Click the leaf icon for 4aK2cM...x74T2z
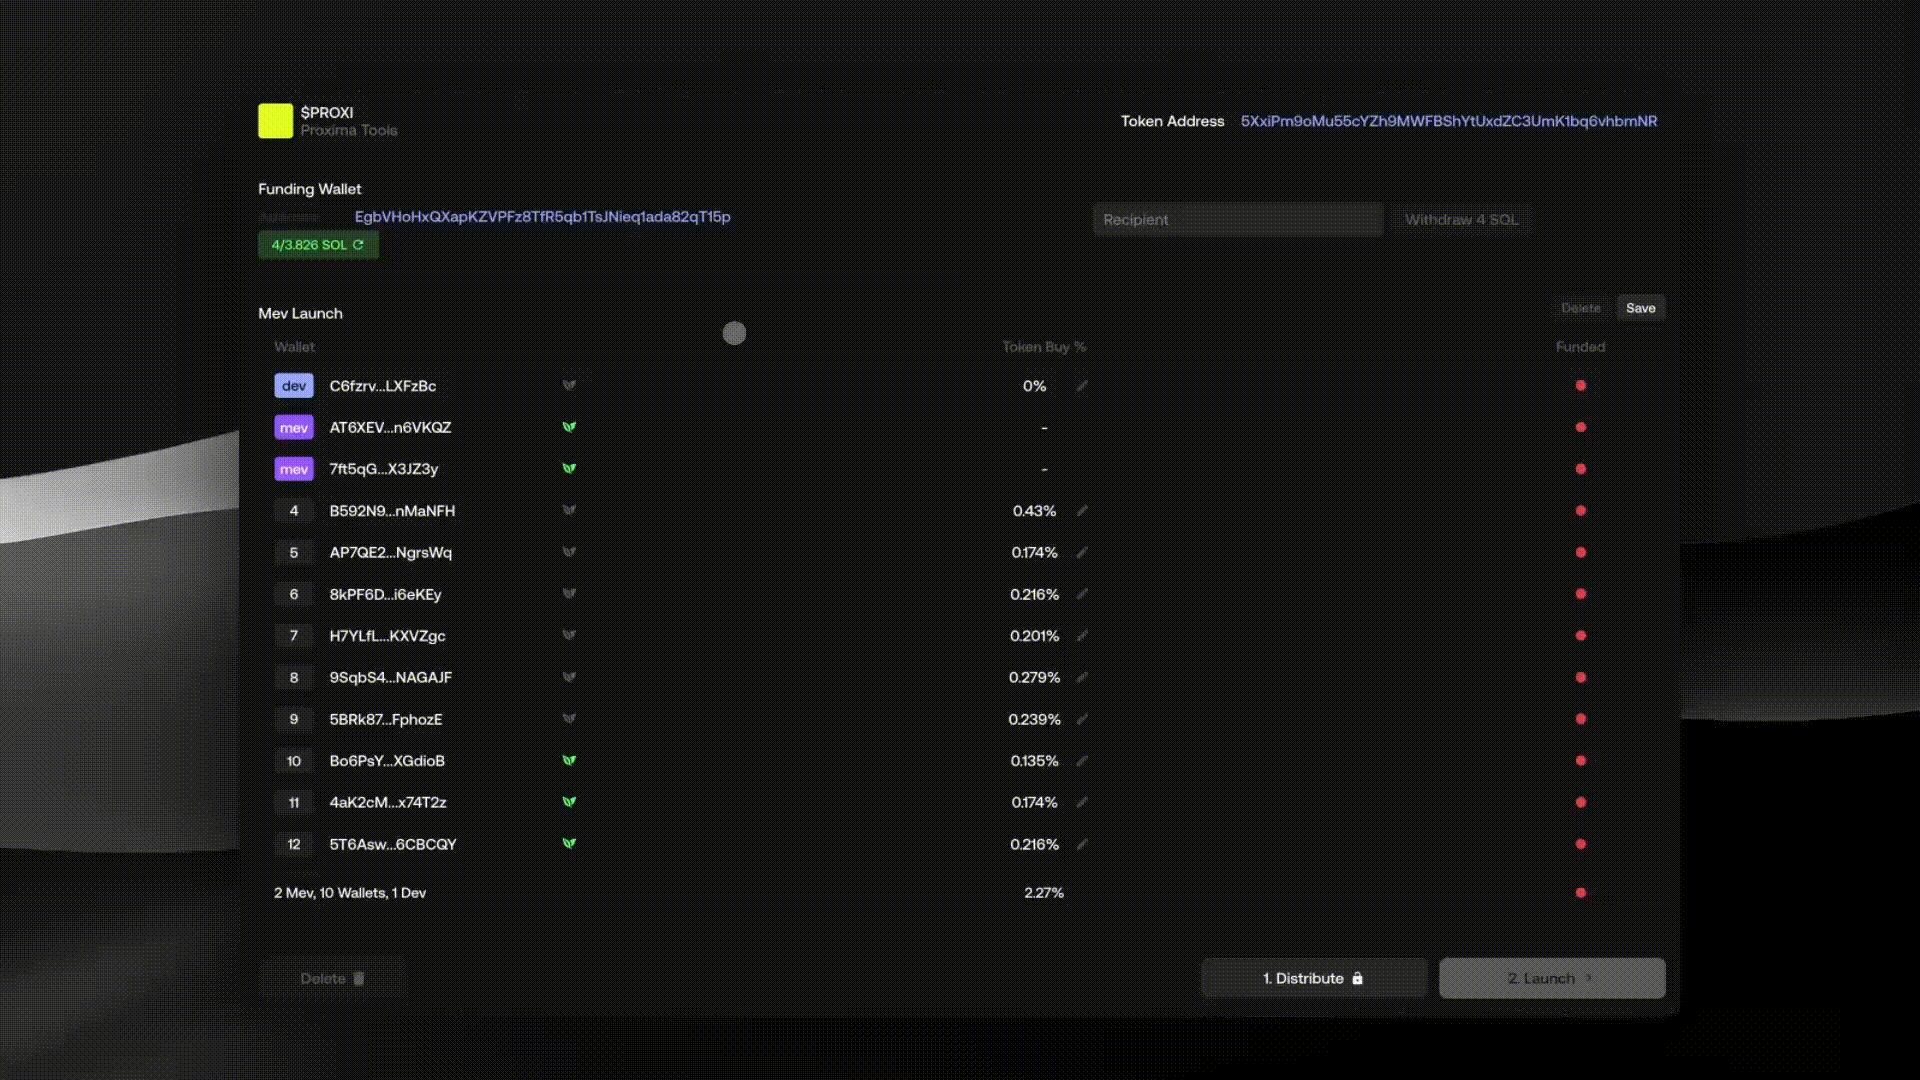Viewport: 1920px width, 1080px height. [569, 802]
